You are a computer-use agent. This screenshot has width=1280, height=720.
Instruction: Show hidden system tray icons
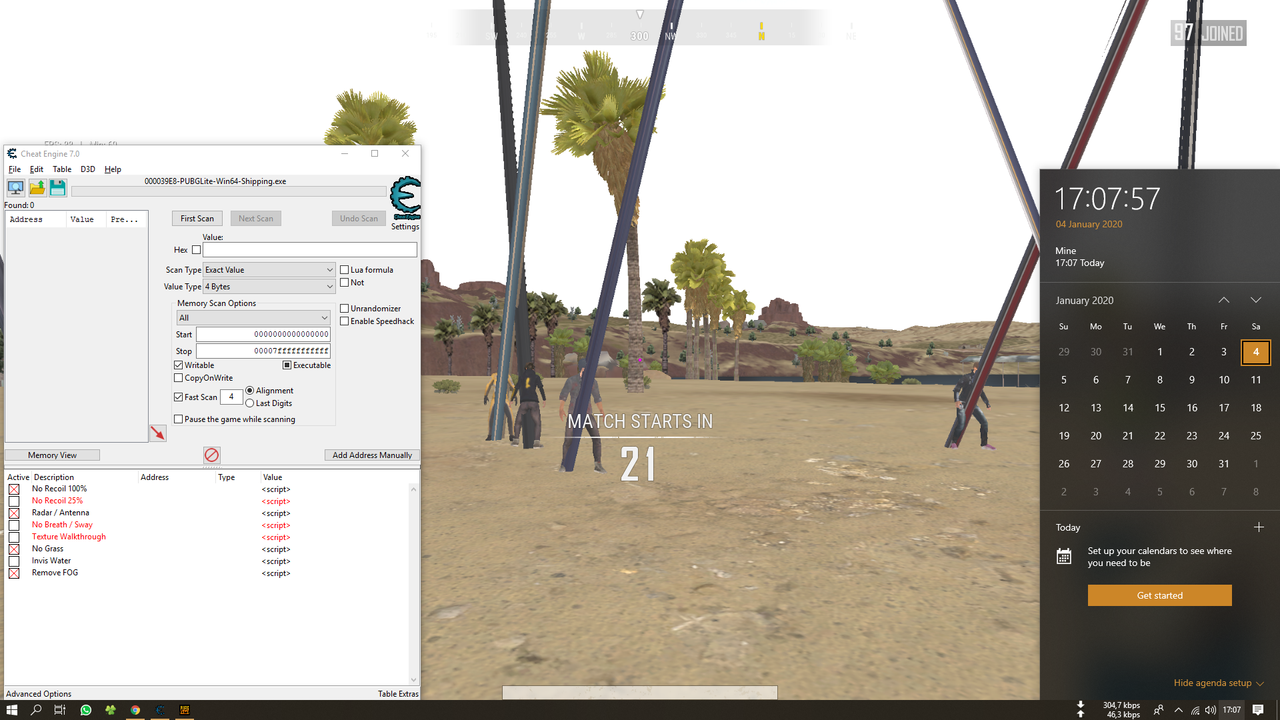(x=1178, y=710)
